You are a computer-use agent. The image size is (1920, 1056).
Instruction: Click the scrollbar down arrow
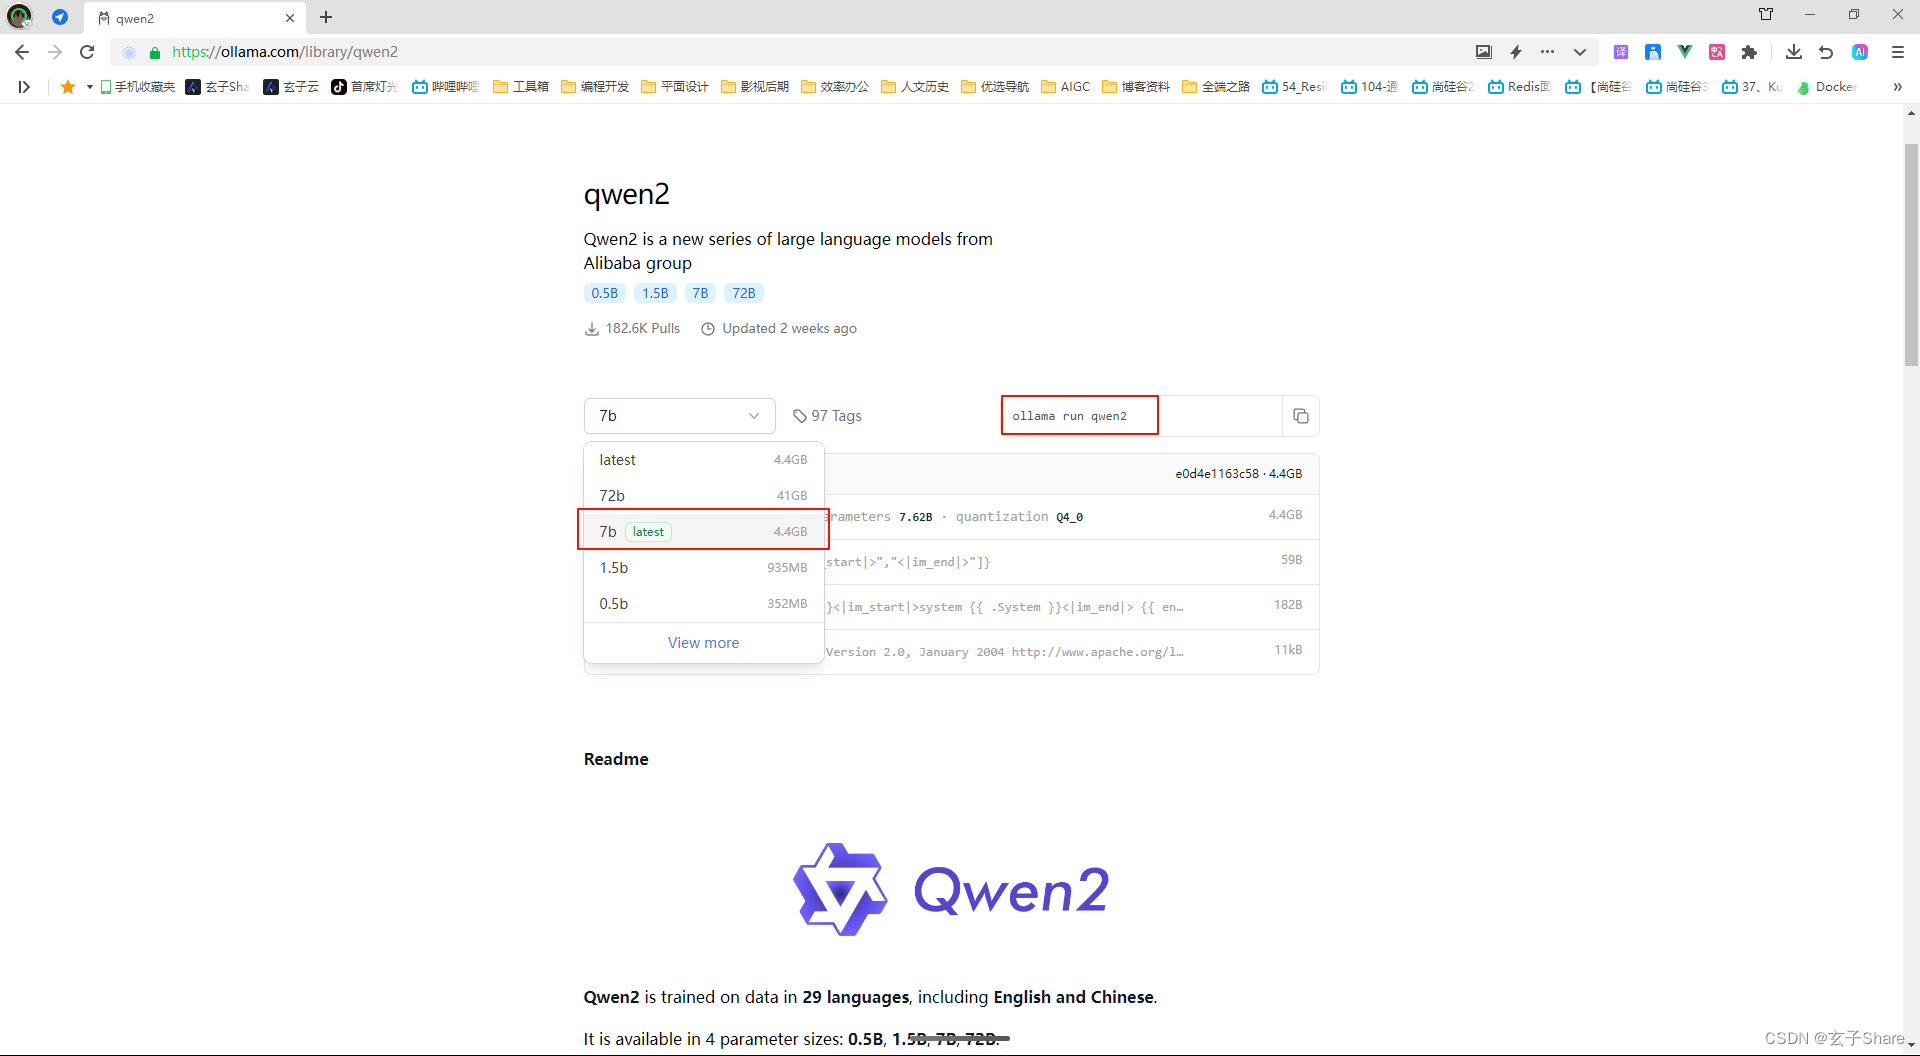pyautogui.click(x=1911, y=1045)
